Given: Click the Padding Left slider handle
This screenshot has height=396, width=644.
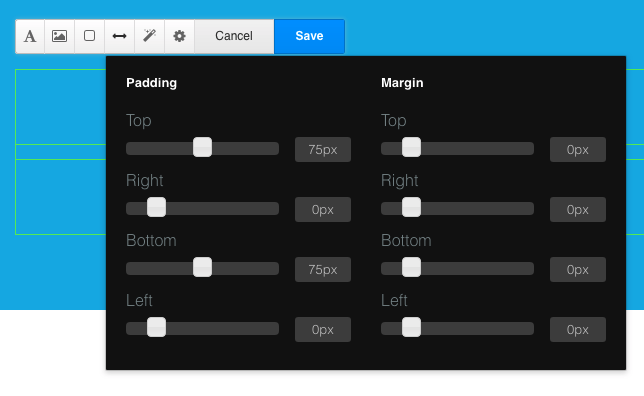Looking at the screenshot, I should [x=156, y=327].
